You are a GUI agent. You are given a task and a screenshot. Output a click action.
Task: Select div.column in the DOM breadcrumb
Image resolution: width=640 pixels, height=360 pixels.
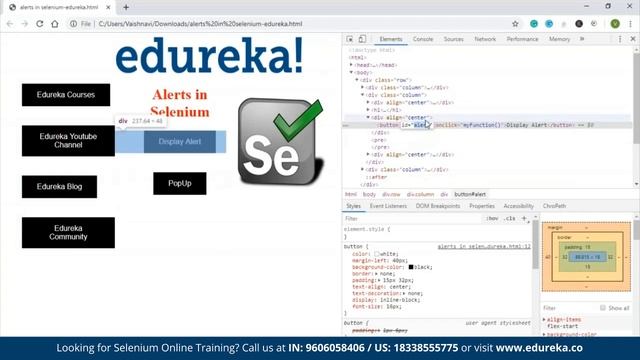pyautogui.click(x=420, y=194)
